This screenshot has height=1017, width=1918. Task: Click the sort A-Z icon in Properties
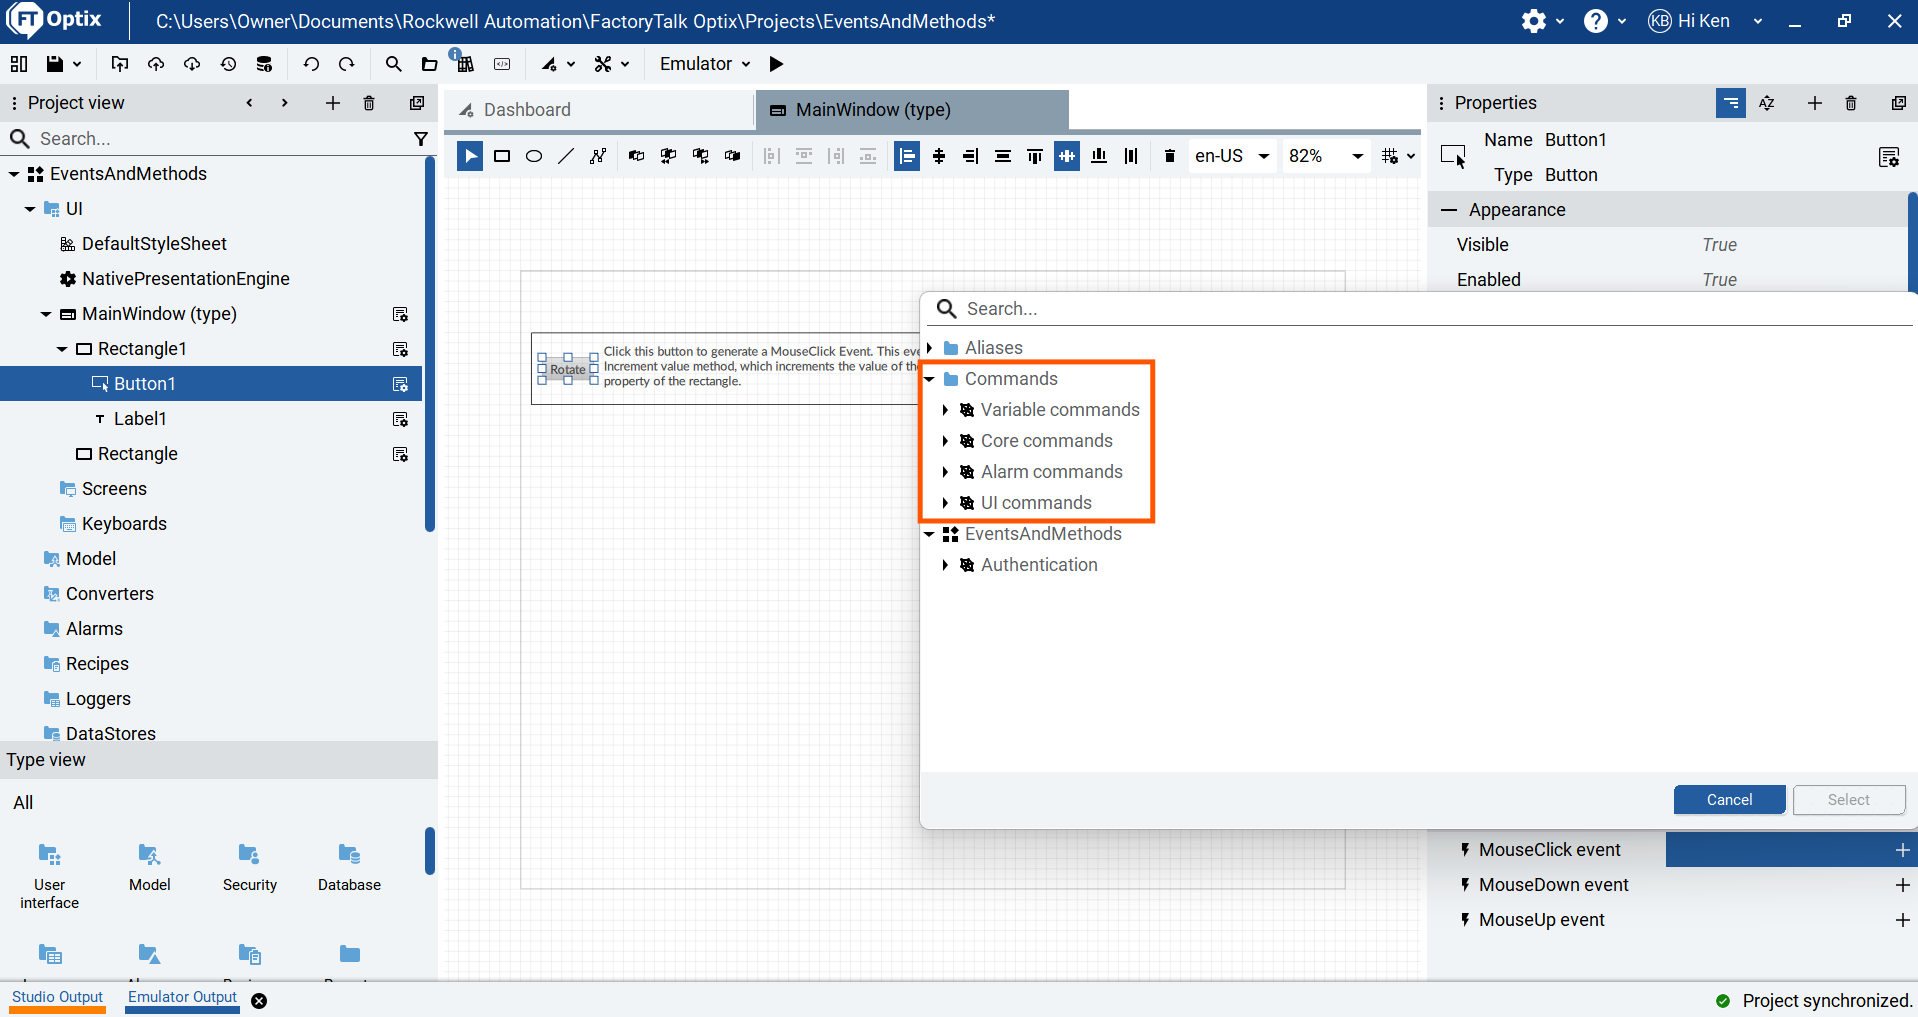(x=1767, y=103)
